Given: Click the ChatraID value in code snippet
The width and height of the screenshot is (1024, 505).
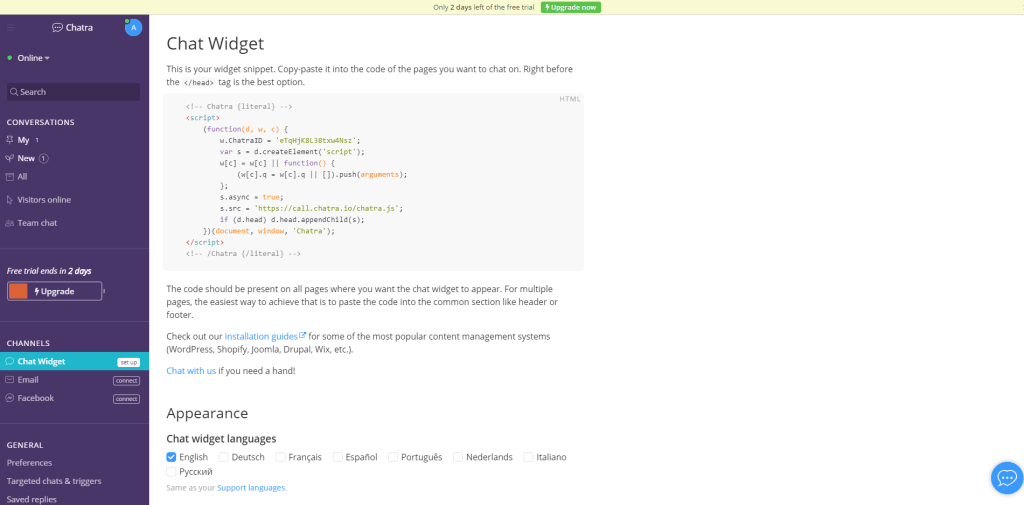Looking at the screenshot, I should pos(318,140).
